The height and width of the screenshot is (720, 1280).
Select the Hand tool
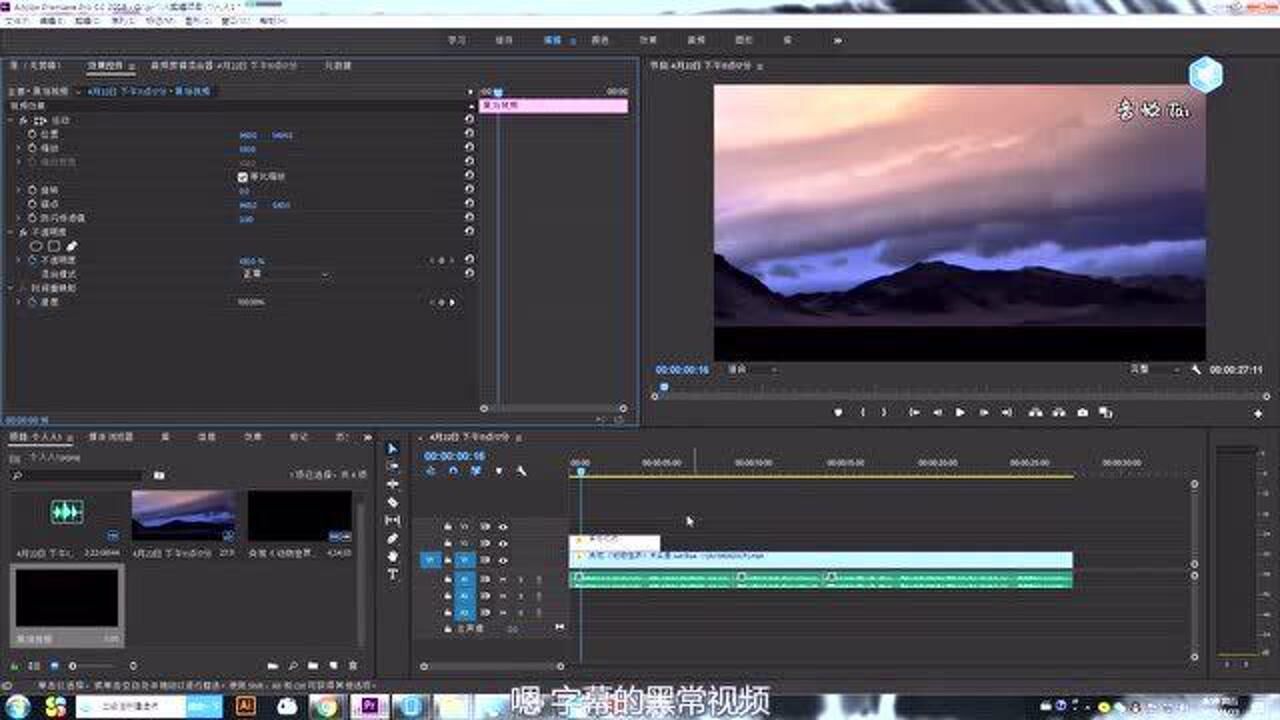click(392, 557)
